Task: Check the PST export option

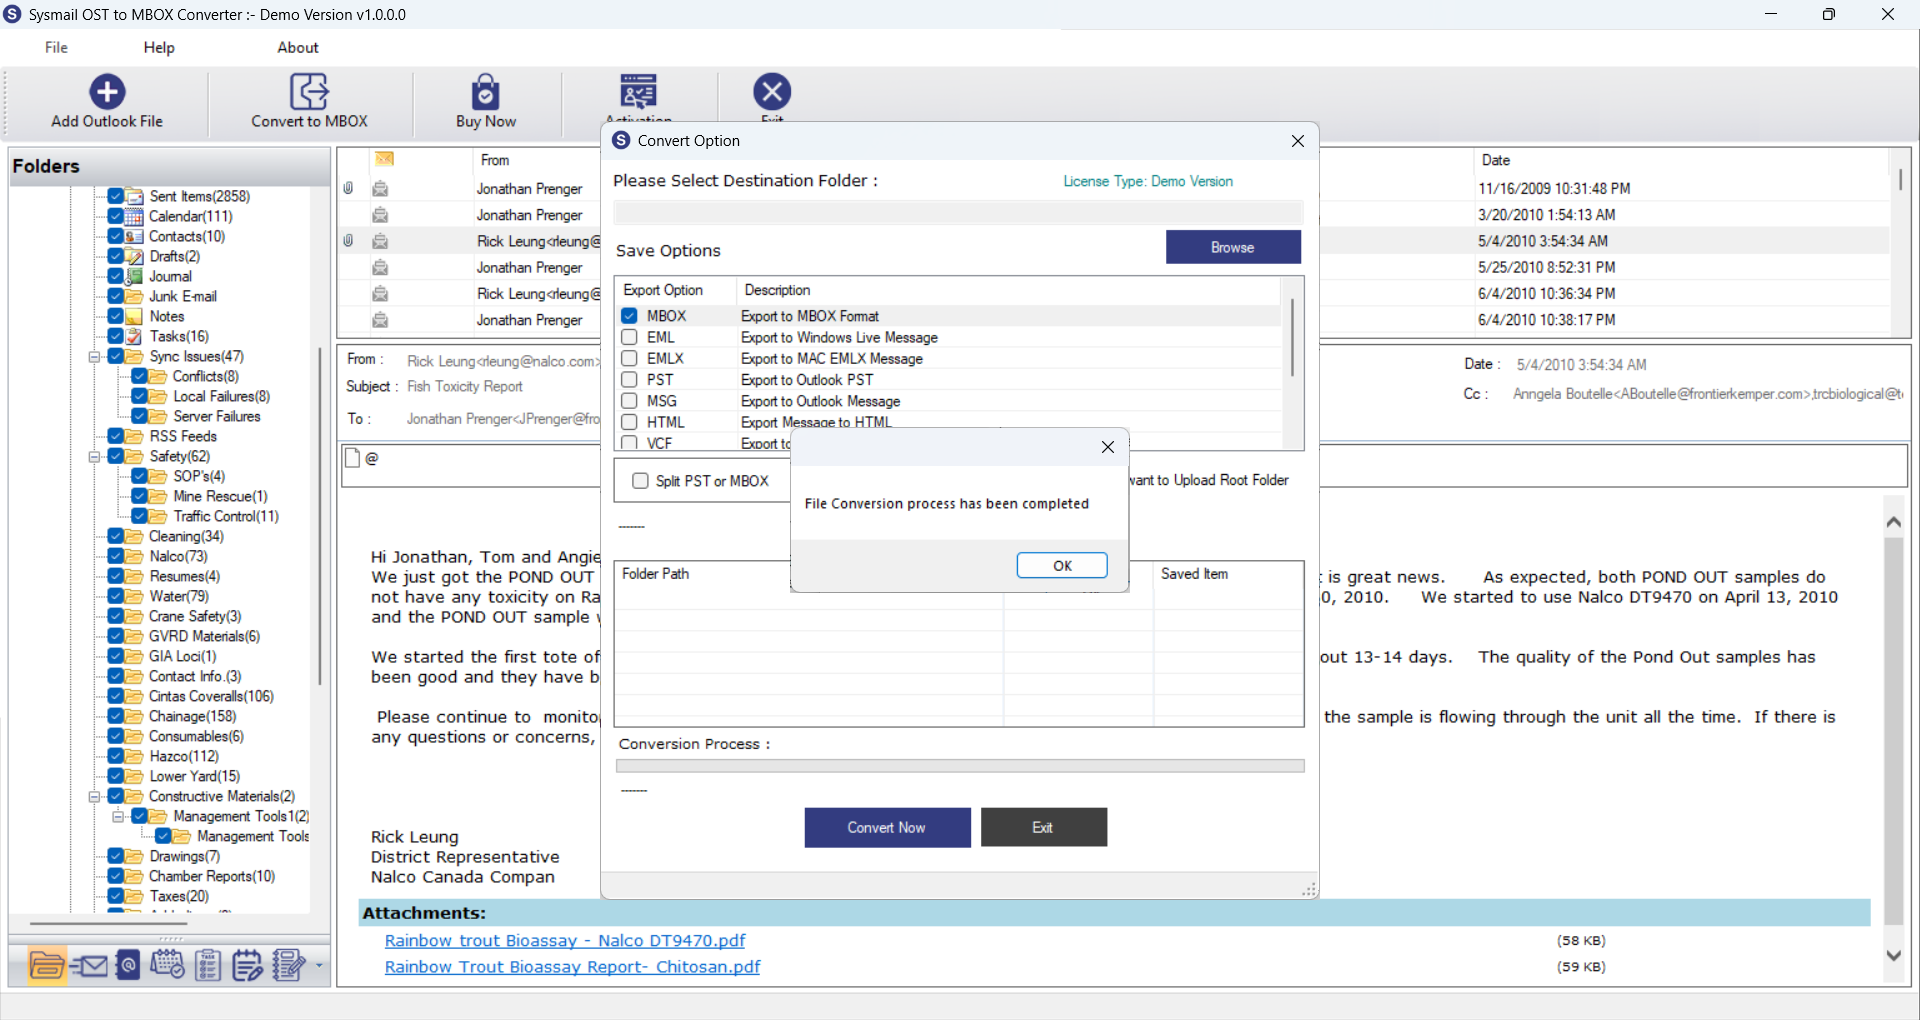Action: tap(629, 379)
